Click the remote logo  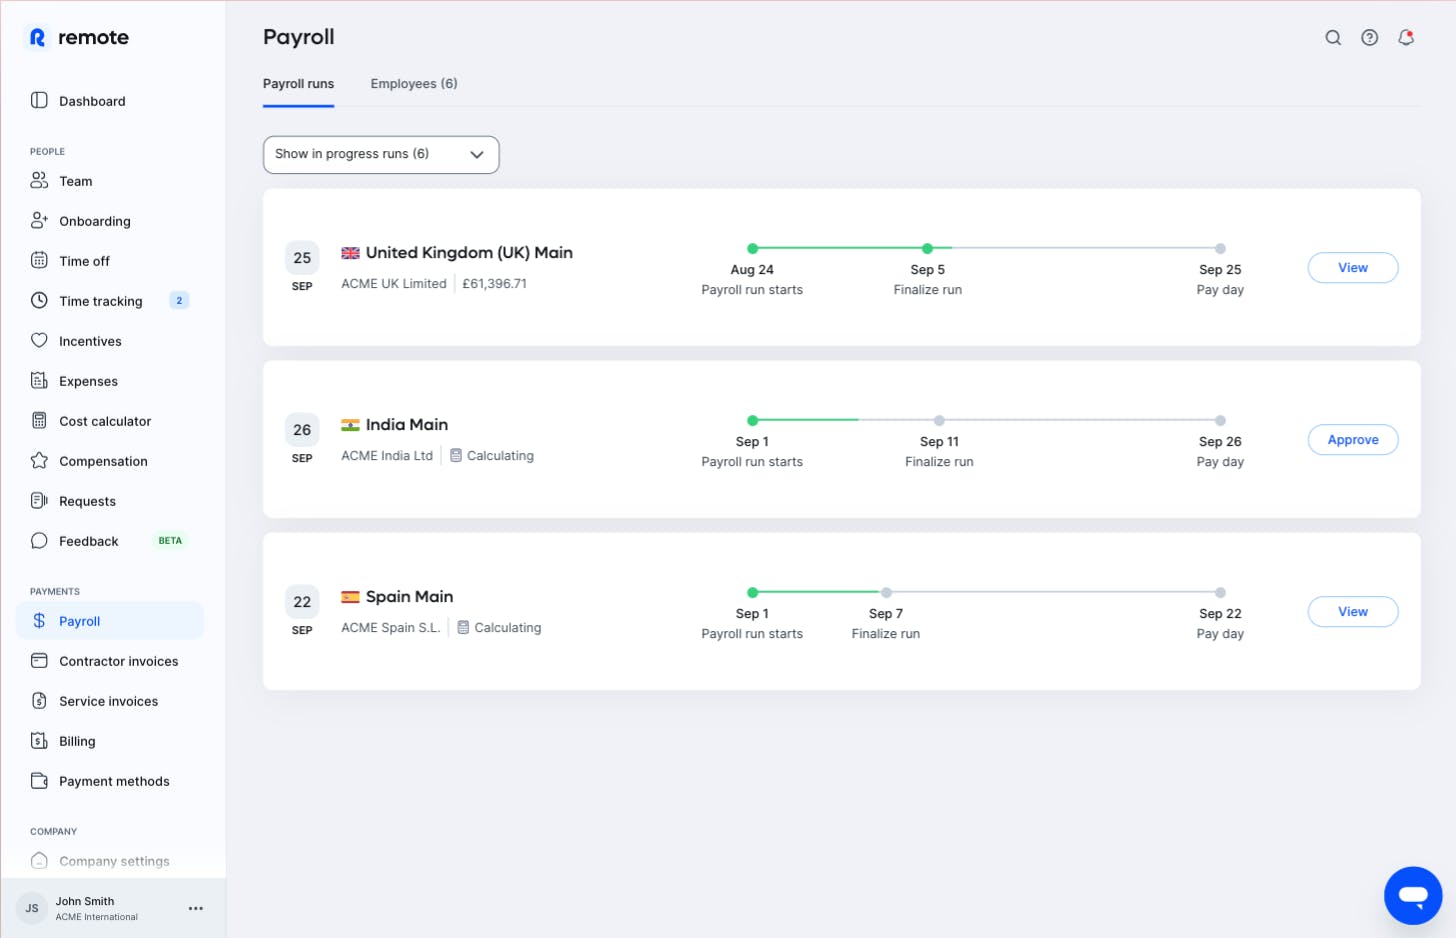pos(77,38)
